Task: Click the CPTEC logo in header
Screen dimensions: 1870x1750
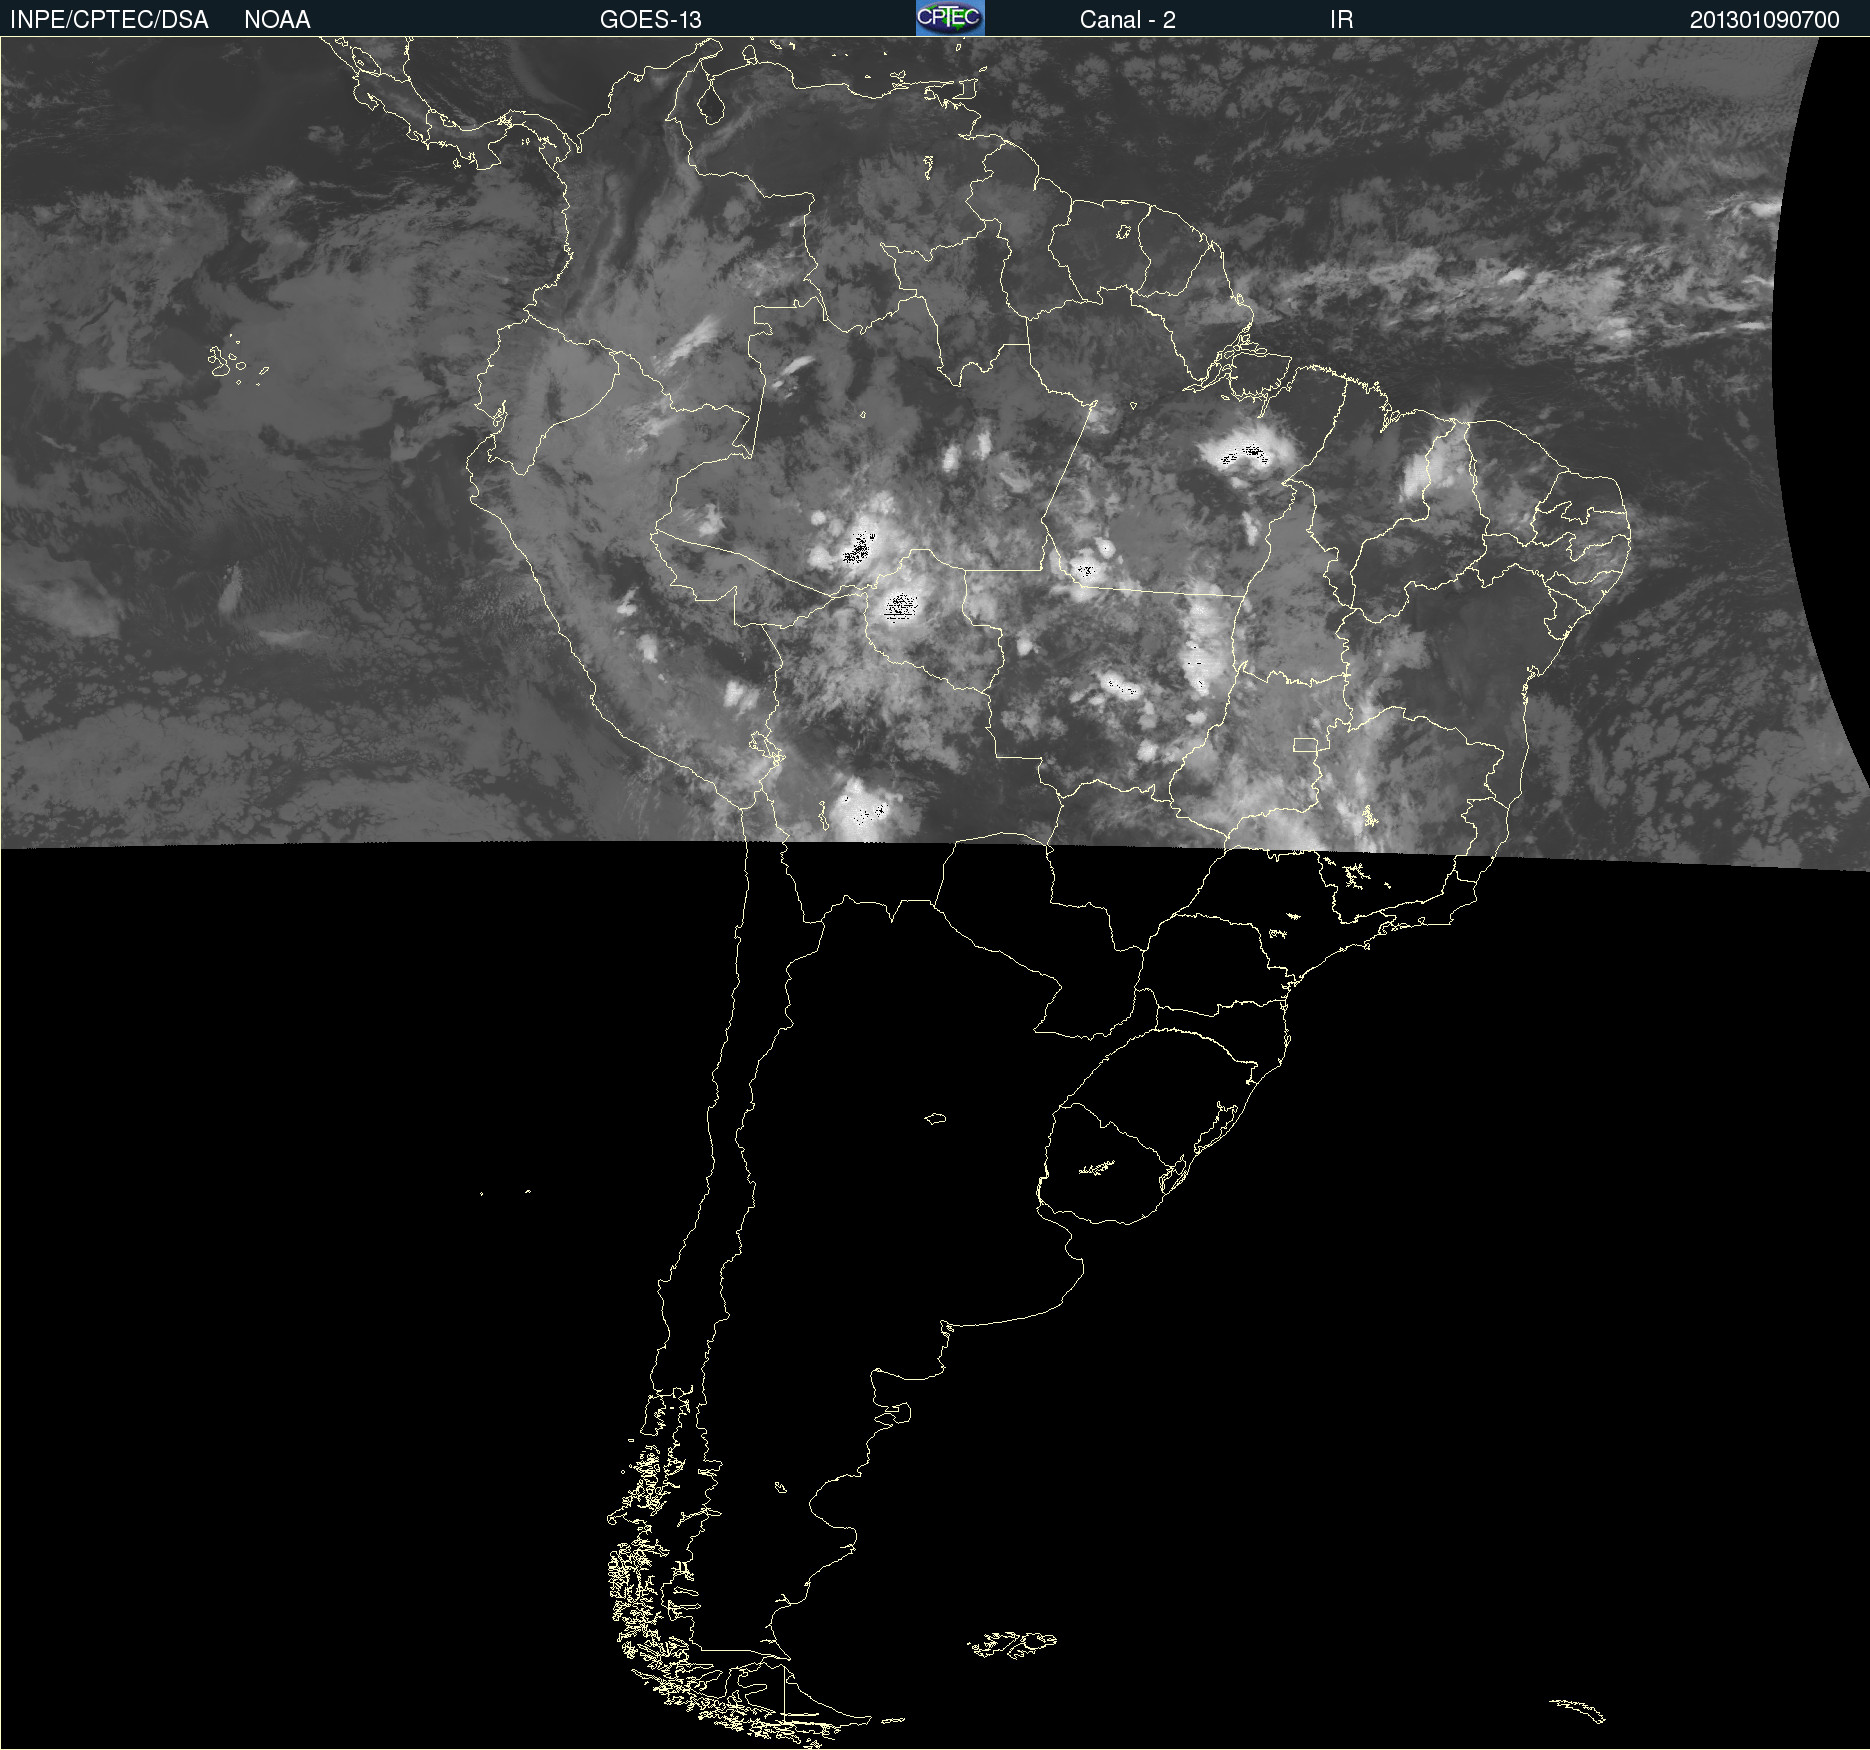Action: [x=950, y=18]
